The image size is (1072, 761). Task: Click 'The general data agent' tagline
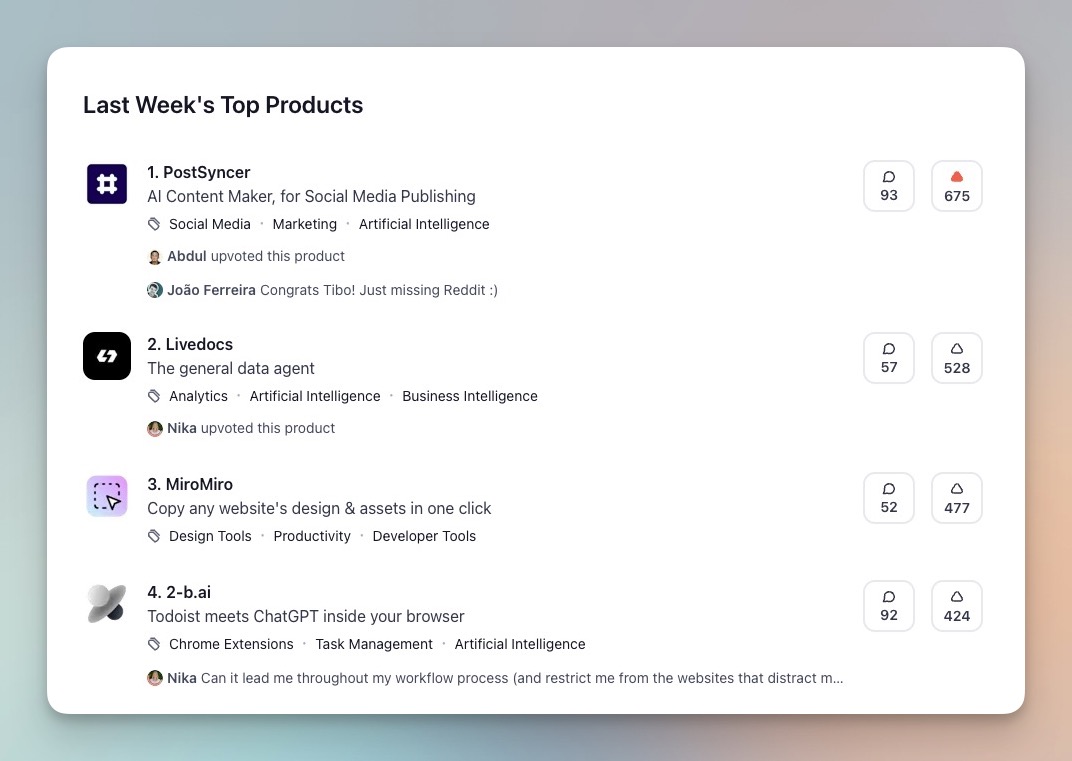(230, 369)
